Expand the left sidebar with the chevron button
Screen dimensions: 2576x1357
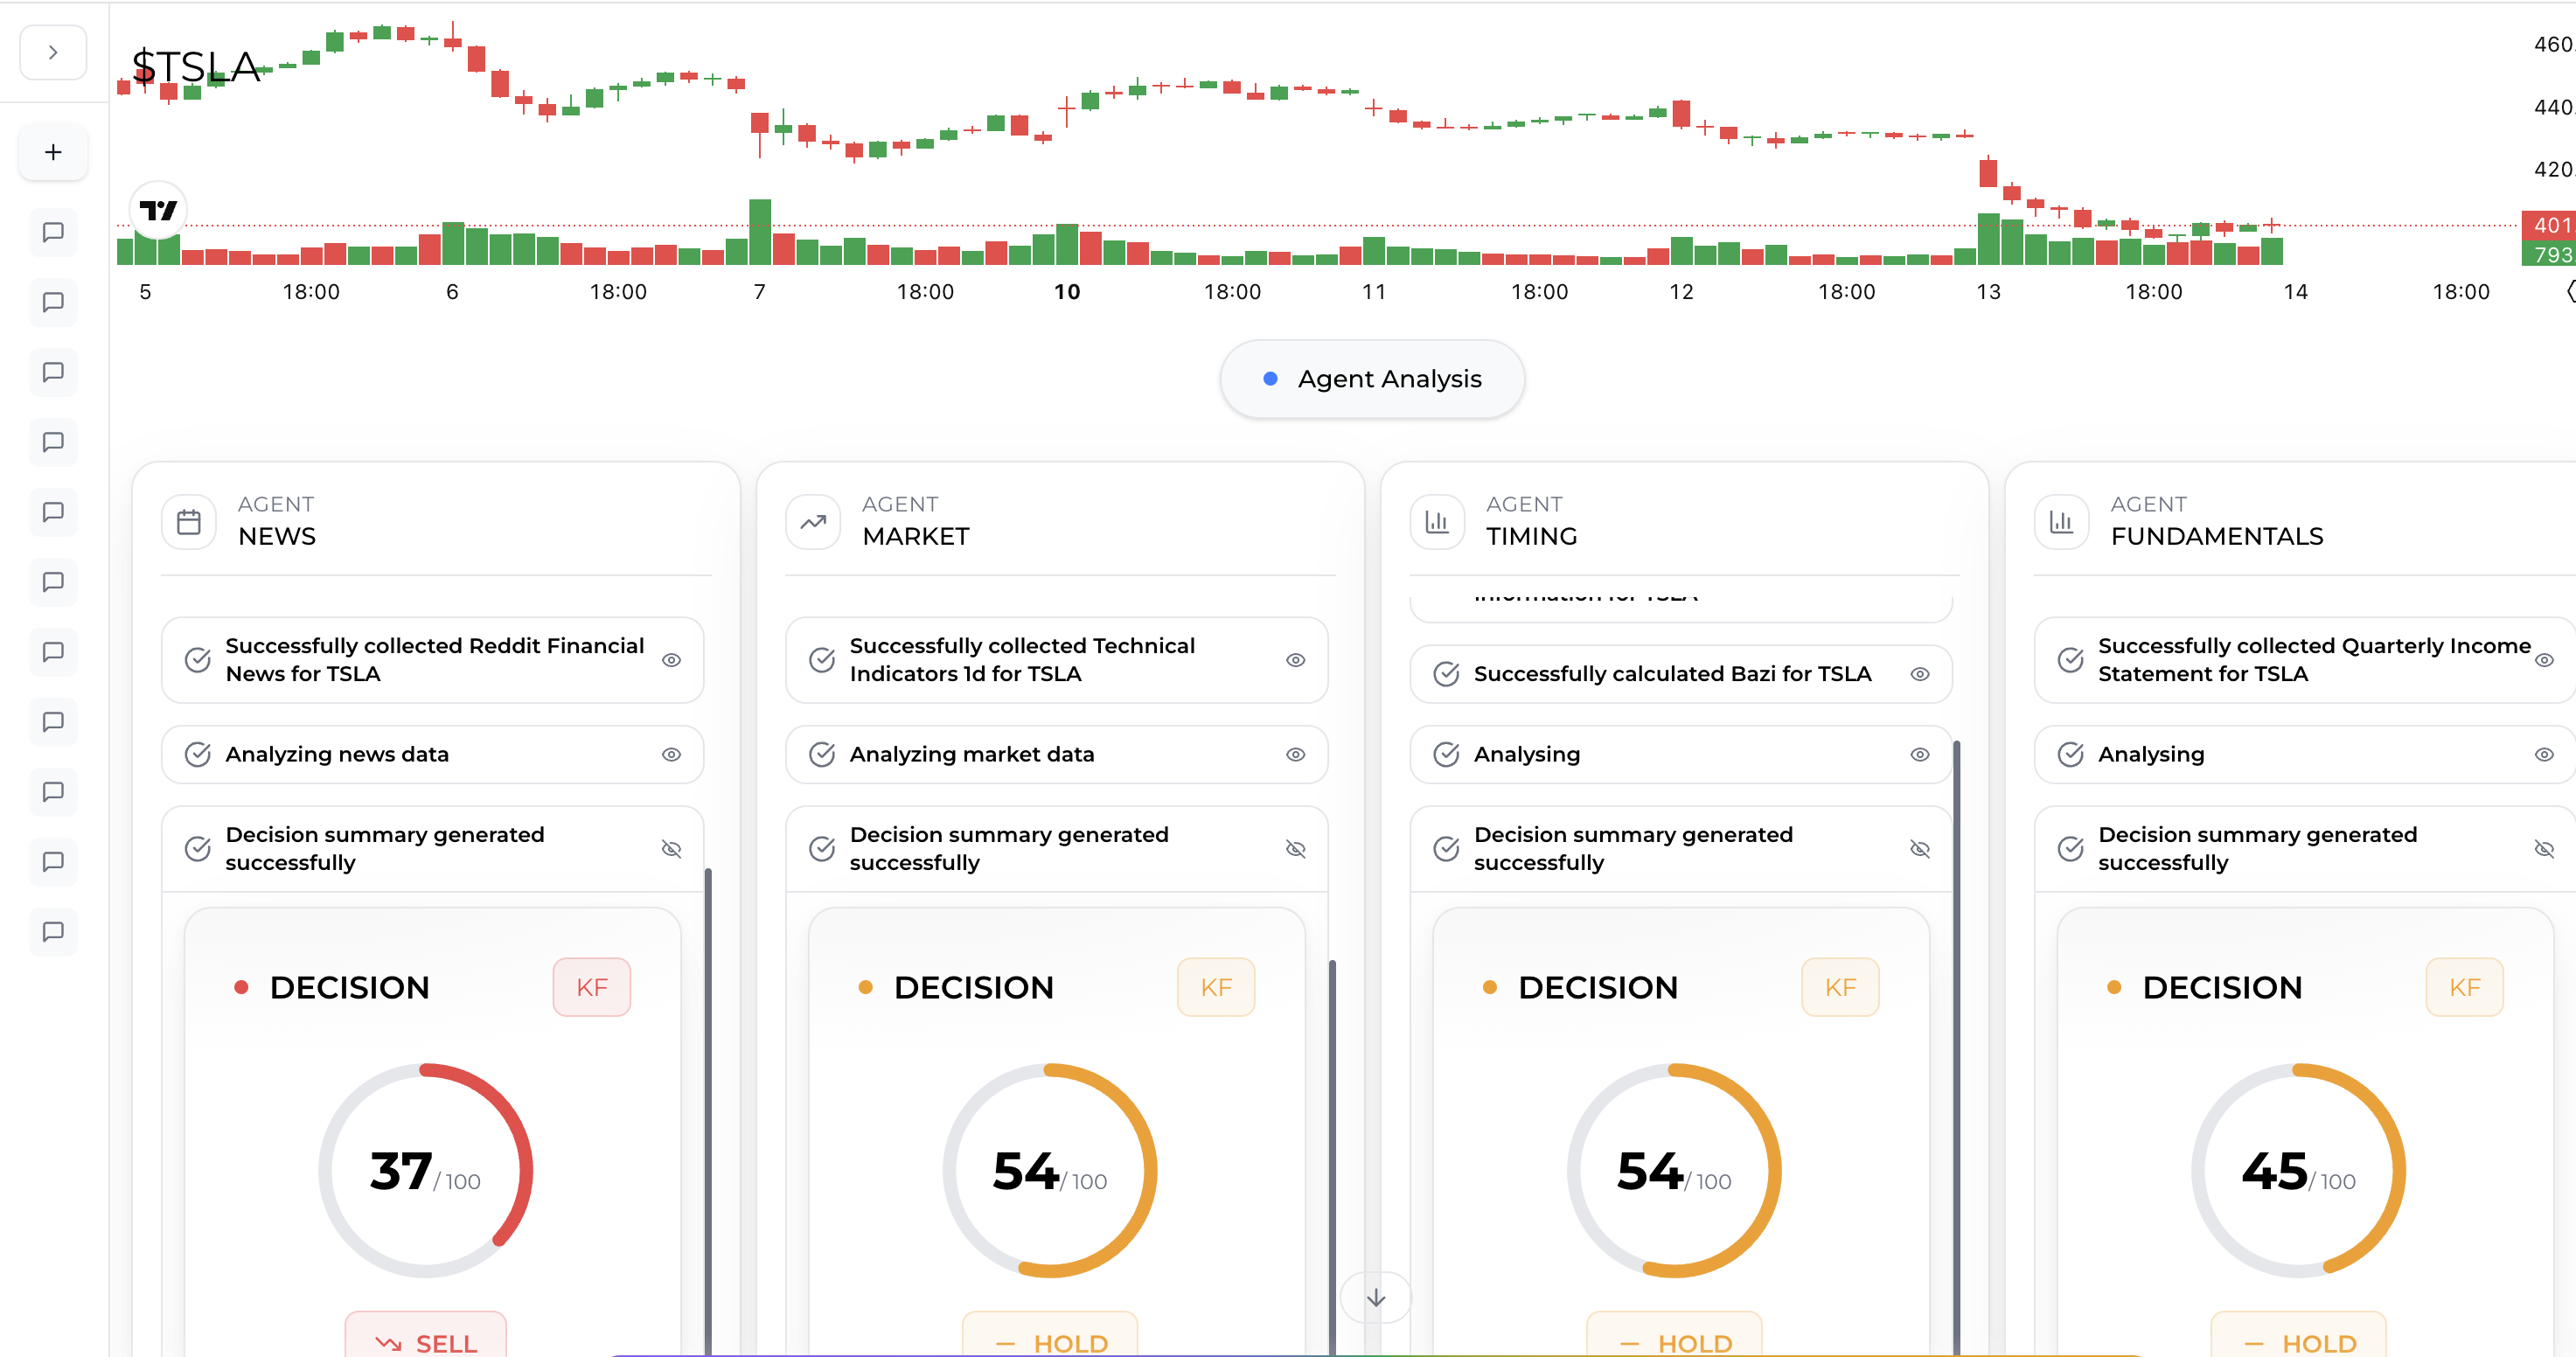(52, 52)
